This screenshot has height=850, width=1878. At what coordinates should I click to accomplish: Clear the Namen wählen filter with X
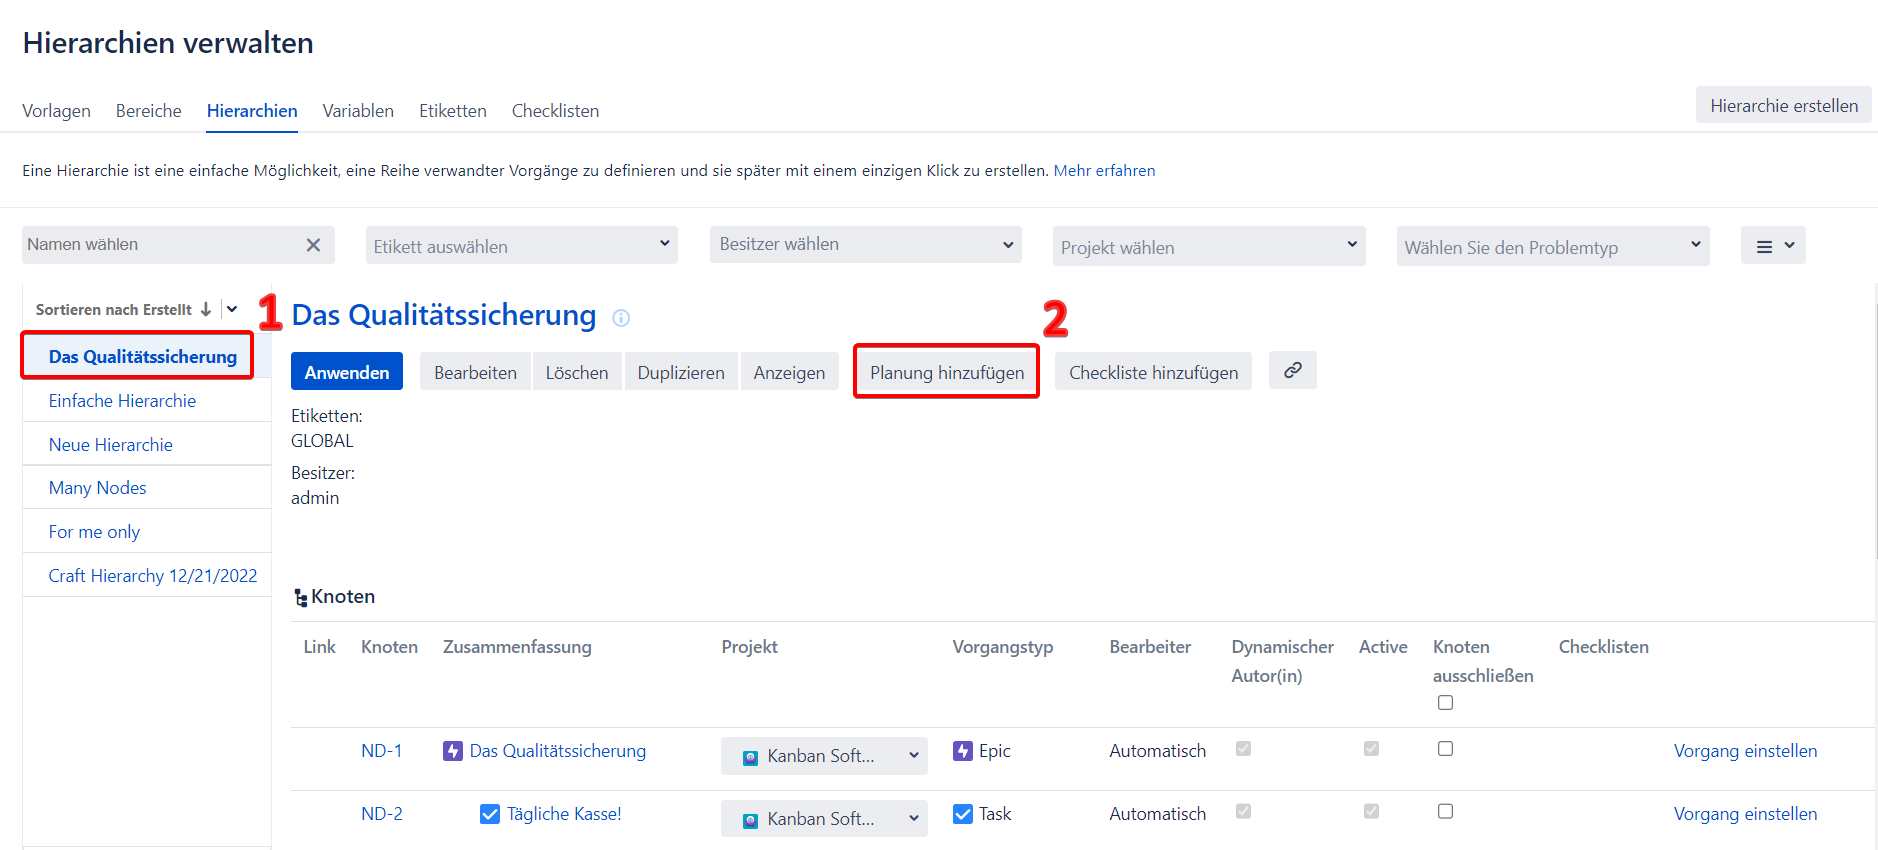(313, 245)
